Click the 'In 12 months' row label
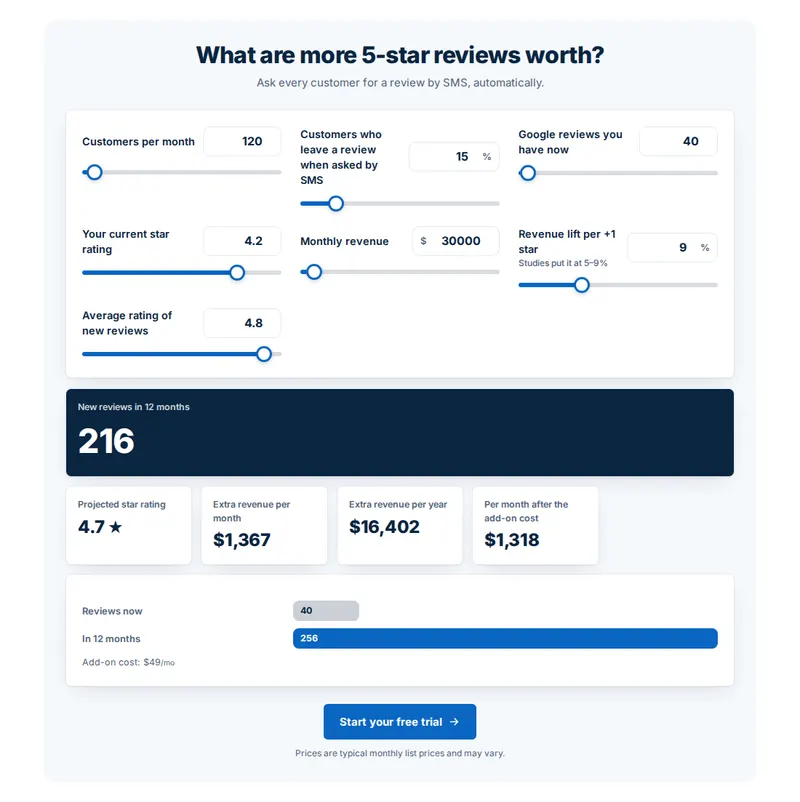Image resolution: width=800 pixels, height=802 pixels. (x=111, y=639)
